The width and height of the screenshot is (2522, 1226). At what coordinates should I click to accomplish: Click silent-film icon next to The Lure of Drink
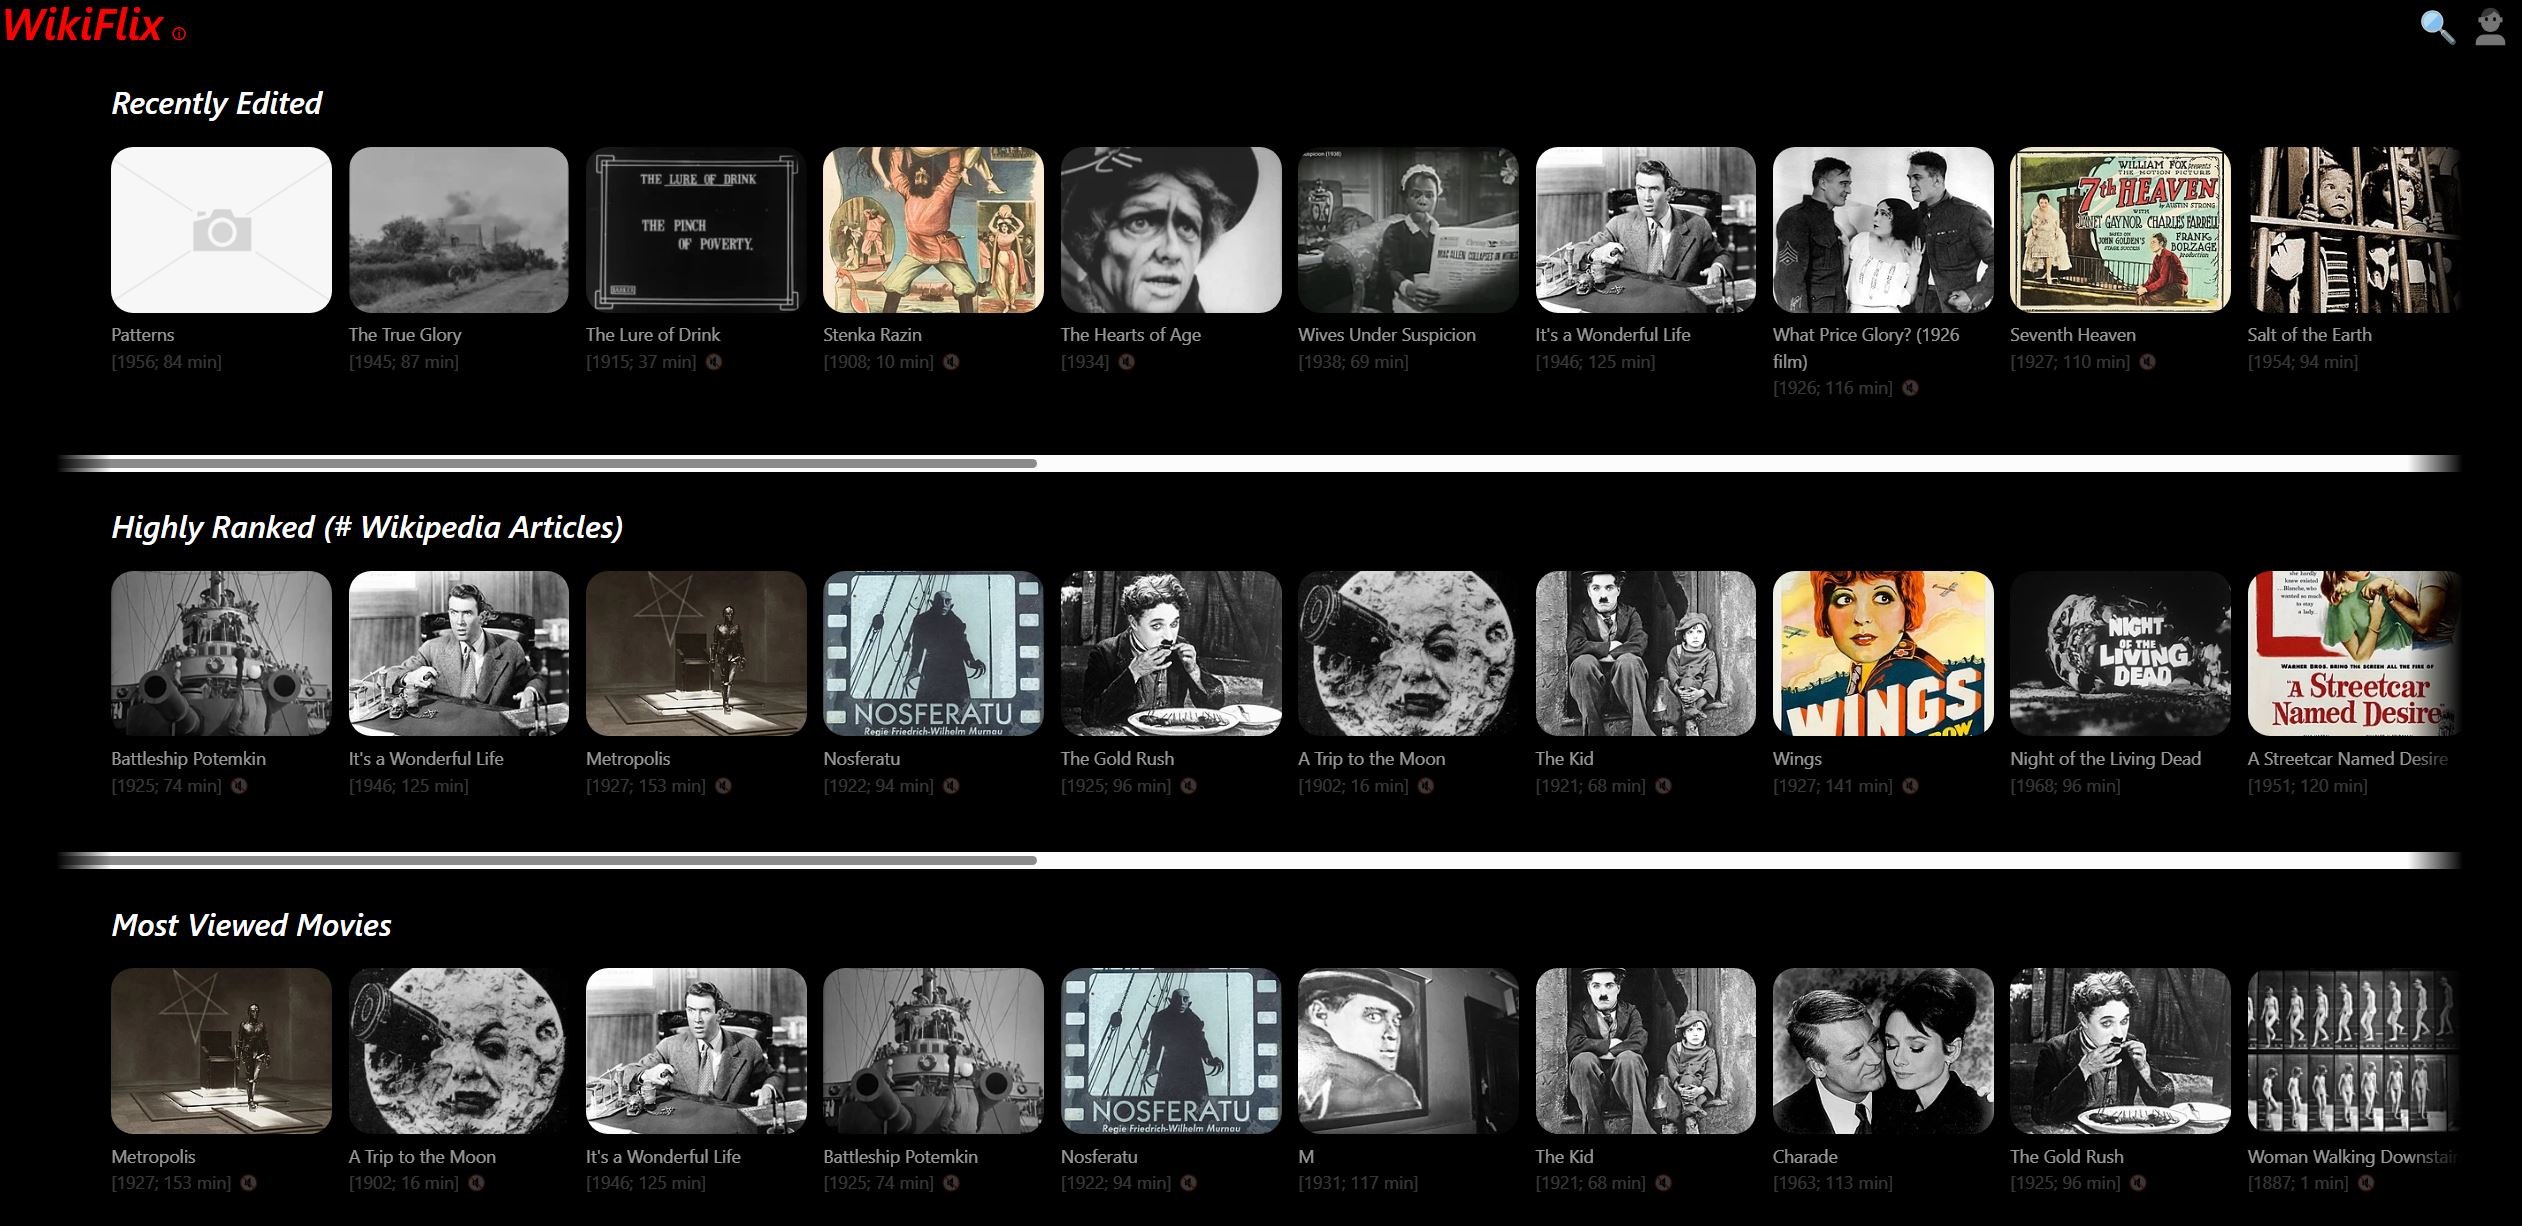pos(714,362)
